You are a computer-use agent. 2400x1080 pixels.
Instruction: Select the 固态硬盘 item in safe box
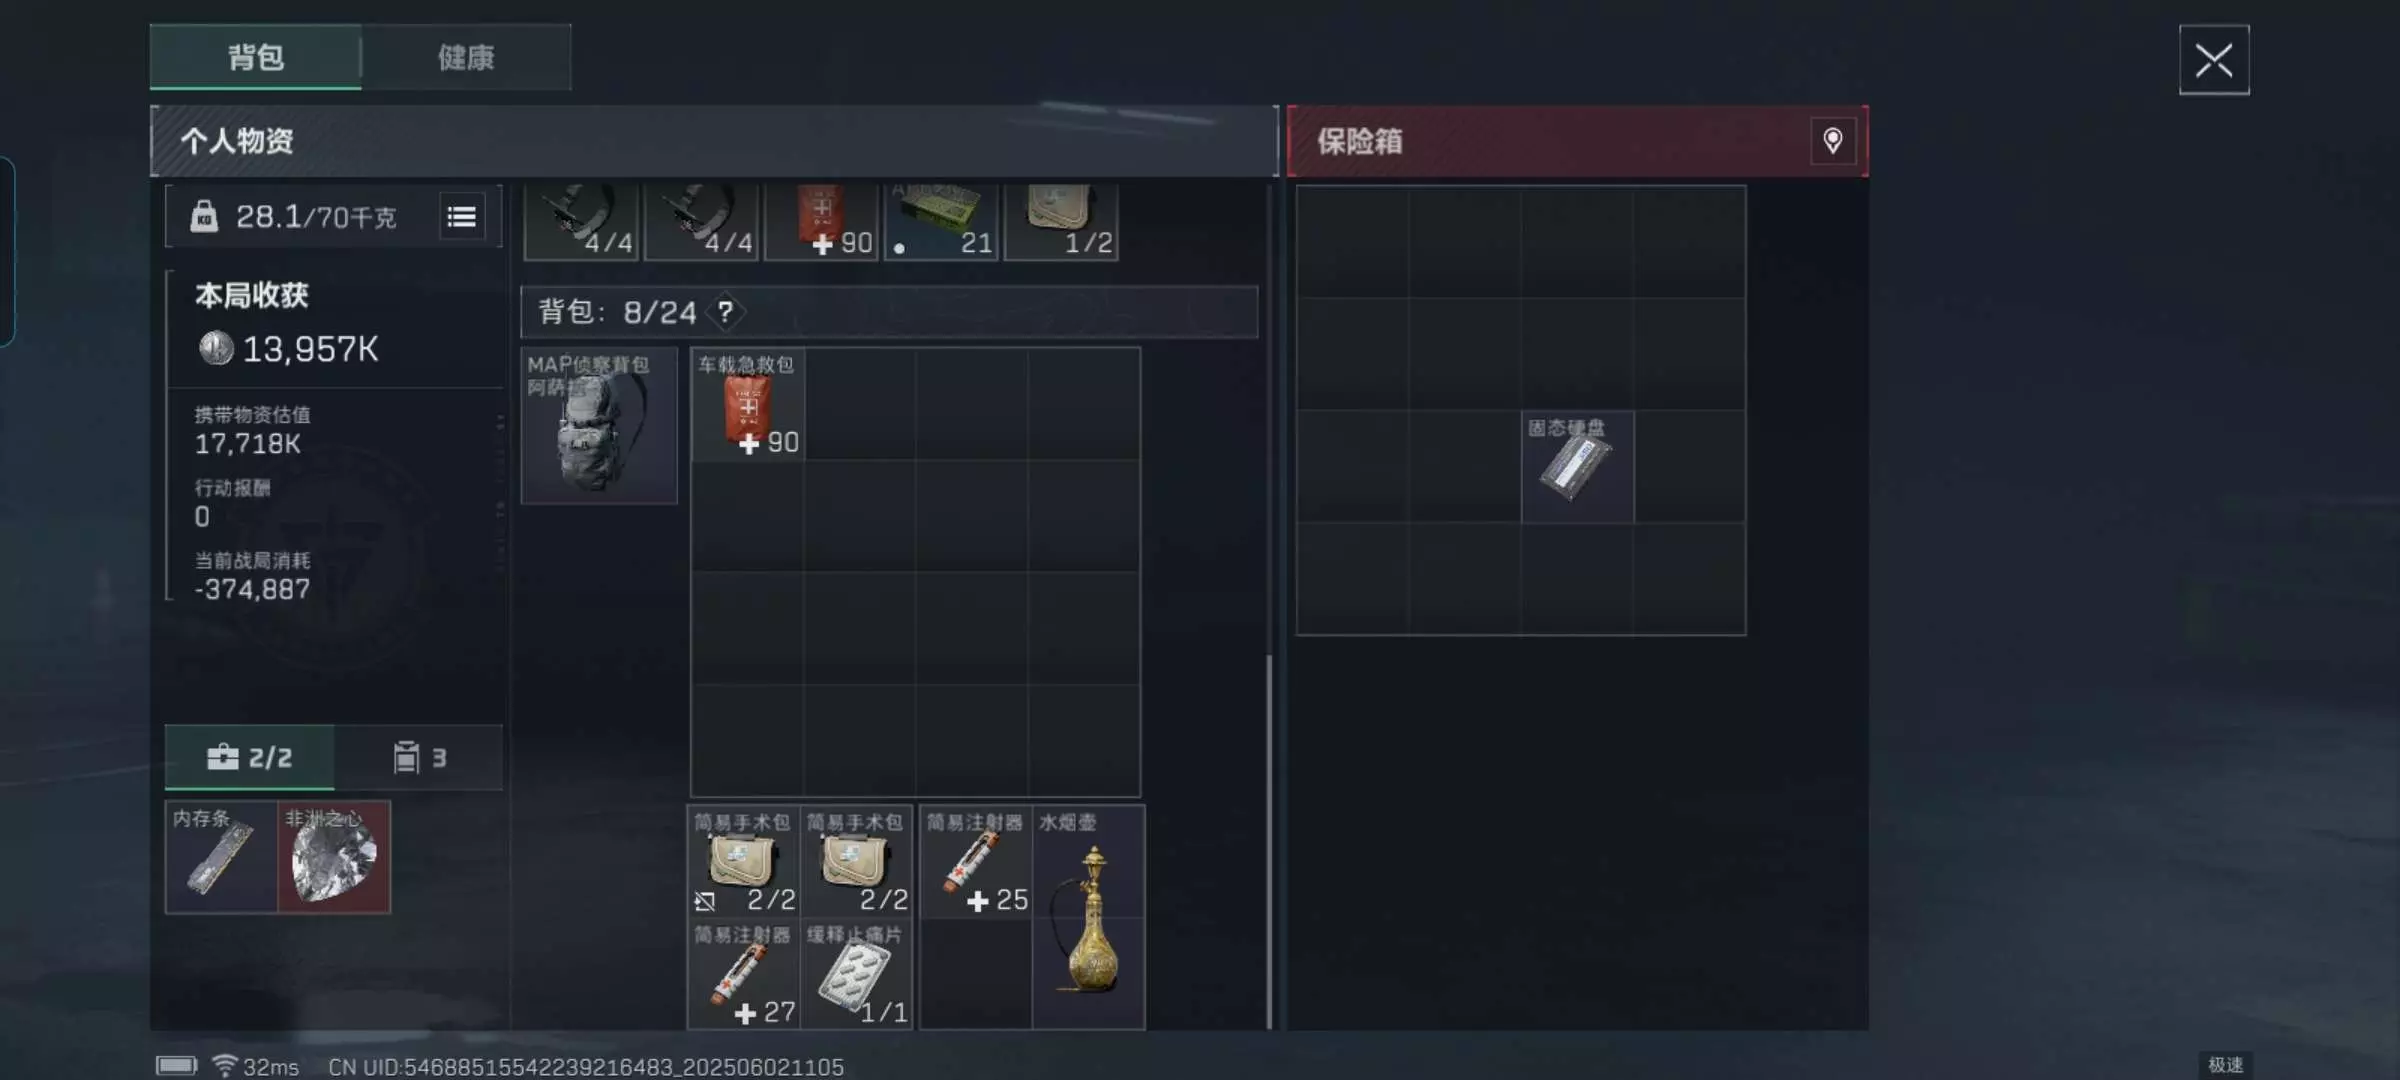pyautogui.click(x=1577, y=467)
